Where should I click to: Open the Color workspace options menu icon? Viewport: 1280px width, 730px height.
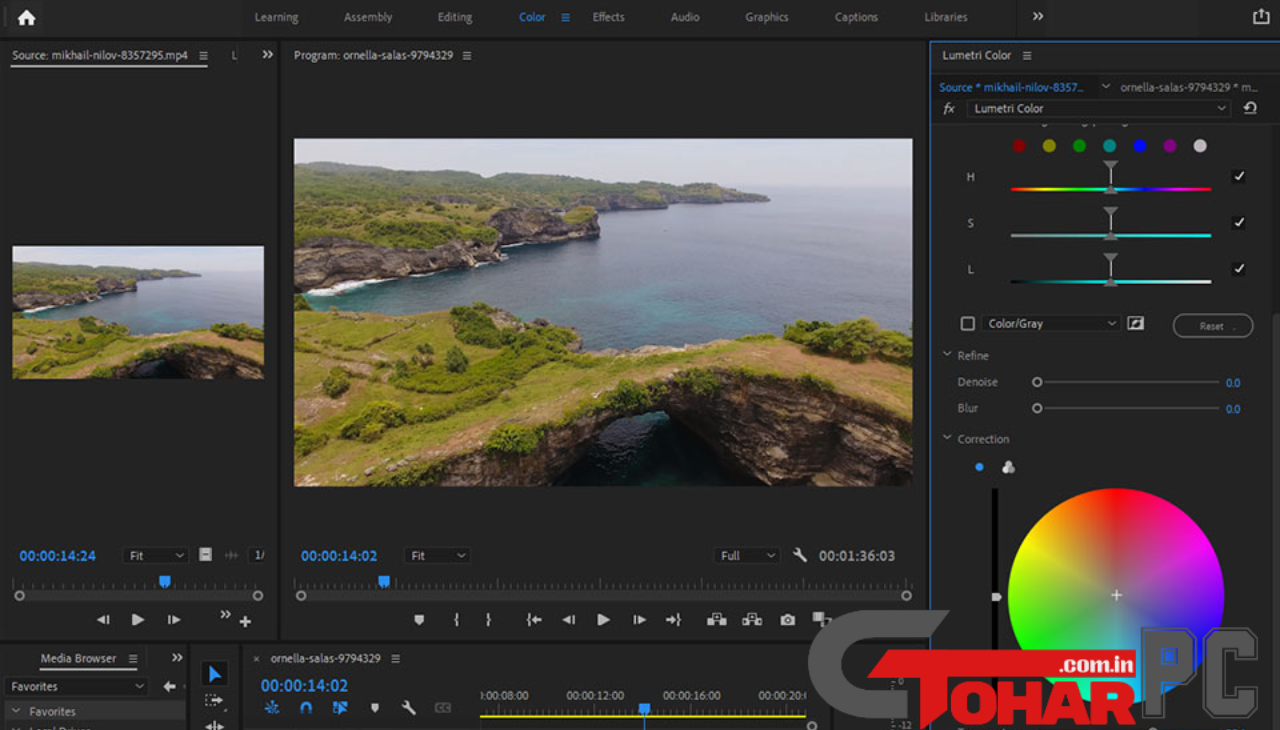(x=565, y=17)
